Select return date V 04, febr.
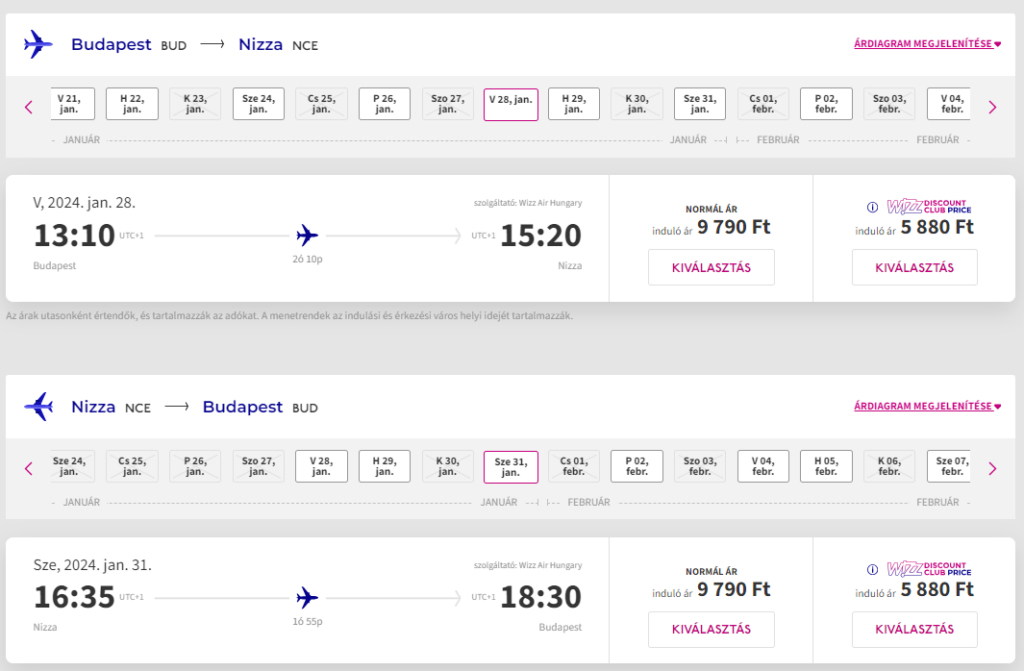 coord(763,466)
